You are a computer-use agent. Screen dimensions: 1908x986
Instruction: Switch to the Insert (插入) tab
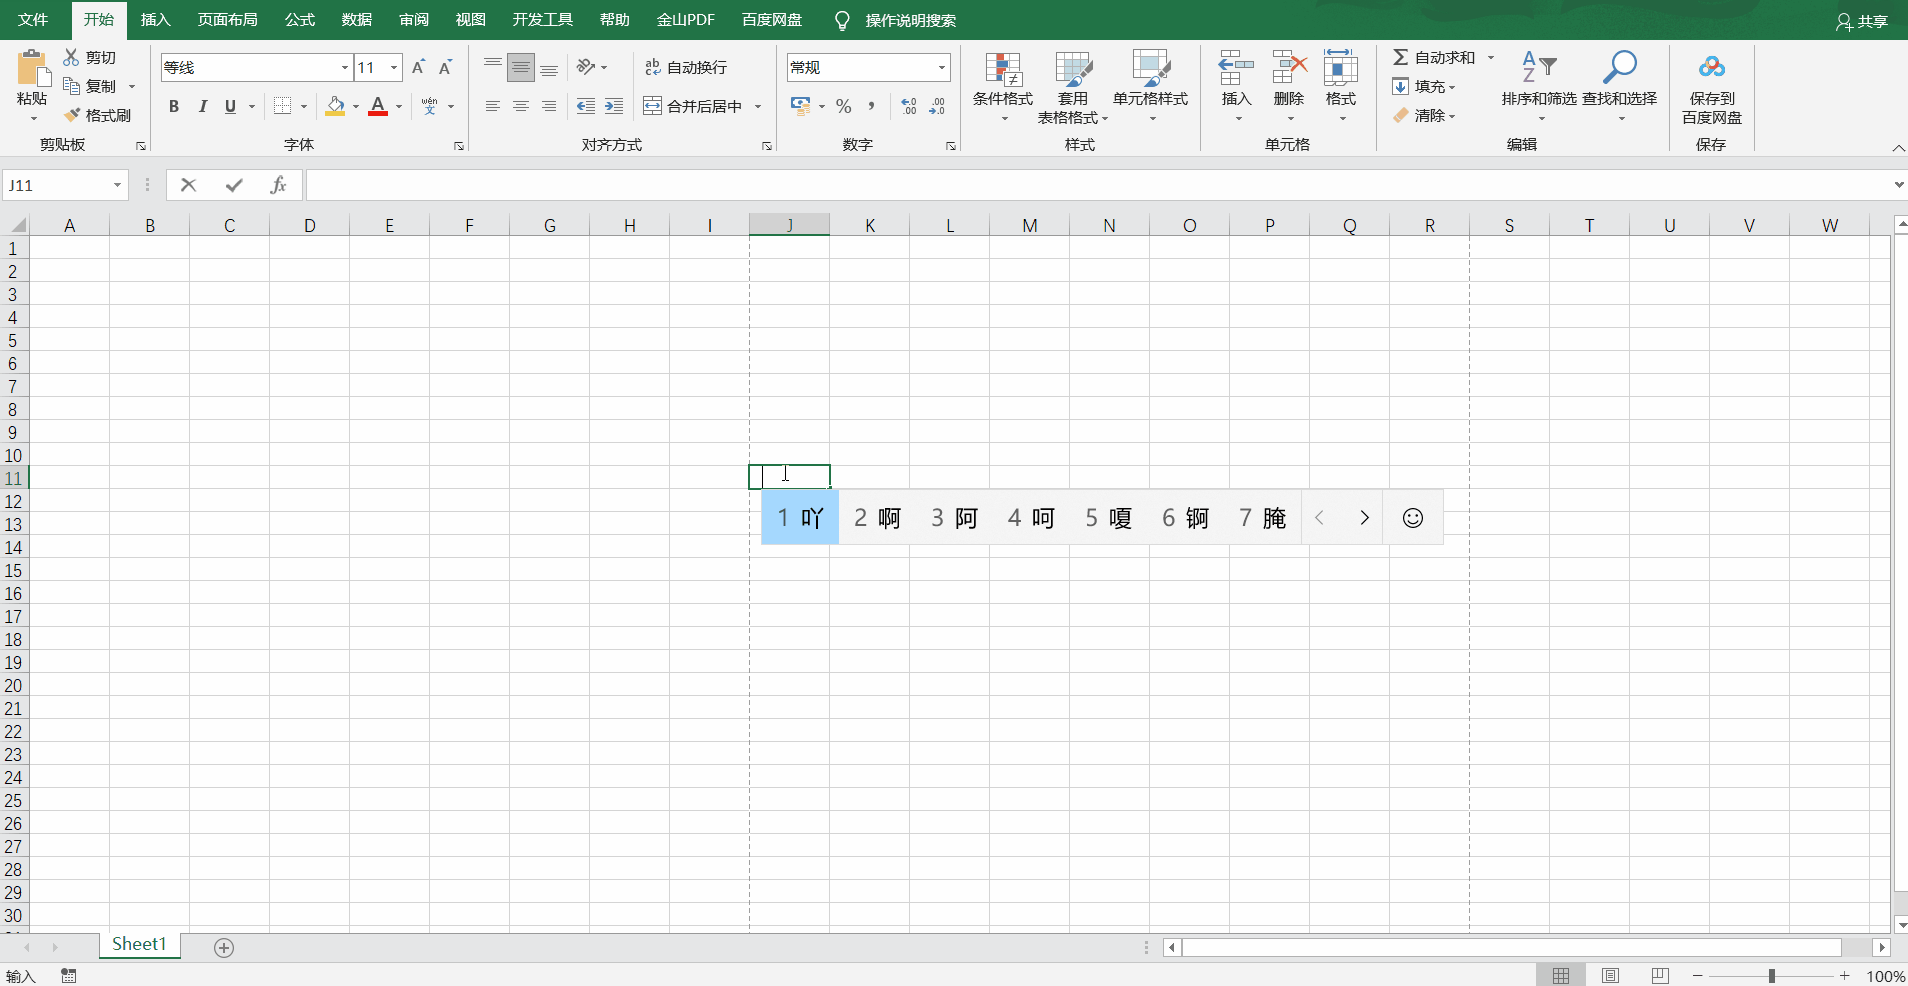pyautogui.click(x=155, y=20)
